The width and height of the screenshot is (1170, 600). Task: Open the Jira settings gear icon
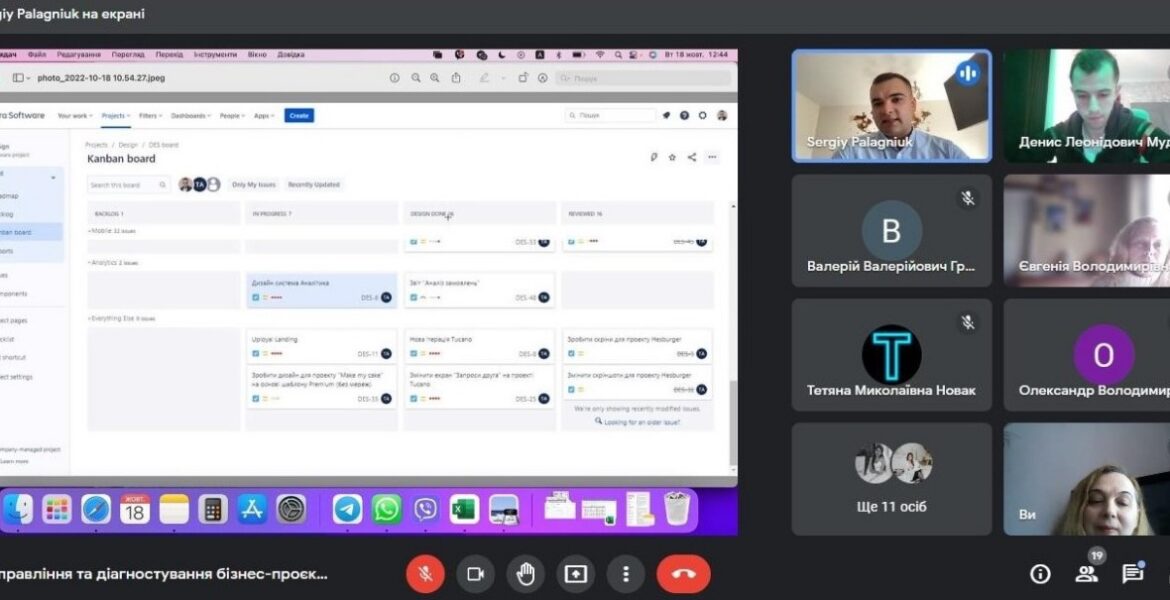[x=702, y=115]
